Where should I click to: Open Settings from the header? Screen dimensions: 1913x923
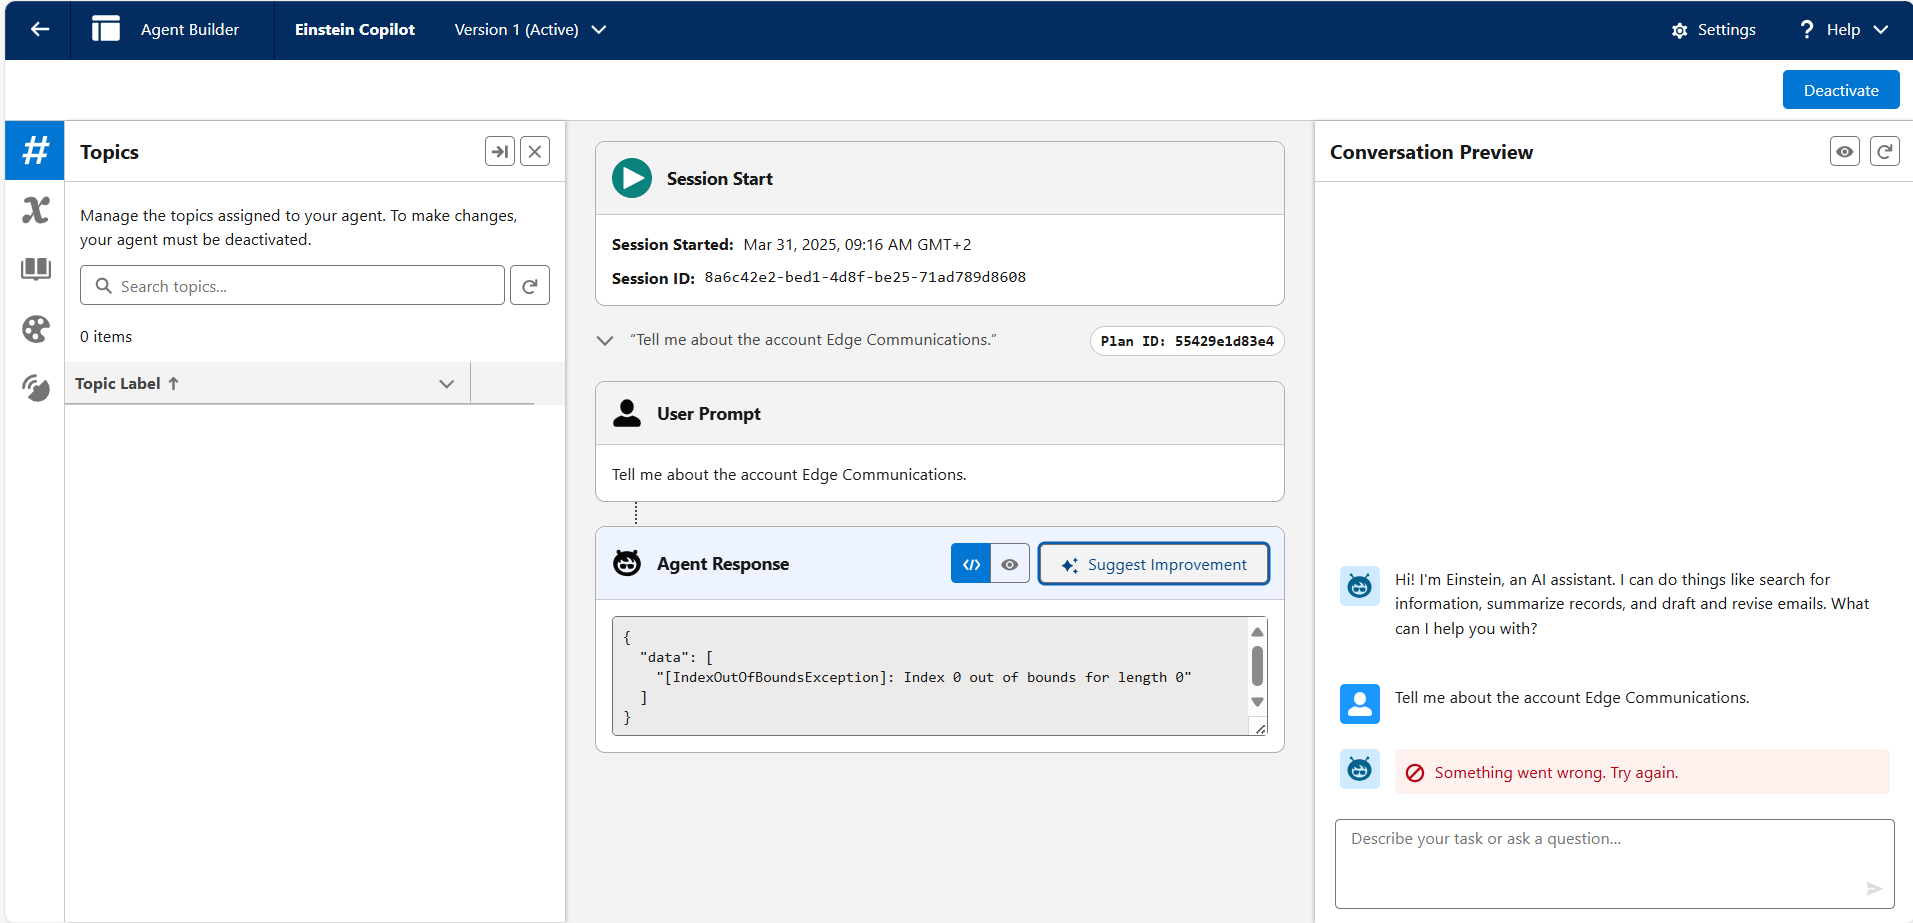[x=1713, y=30]
